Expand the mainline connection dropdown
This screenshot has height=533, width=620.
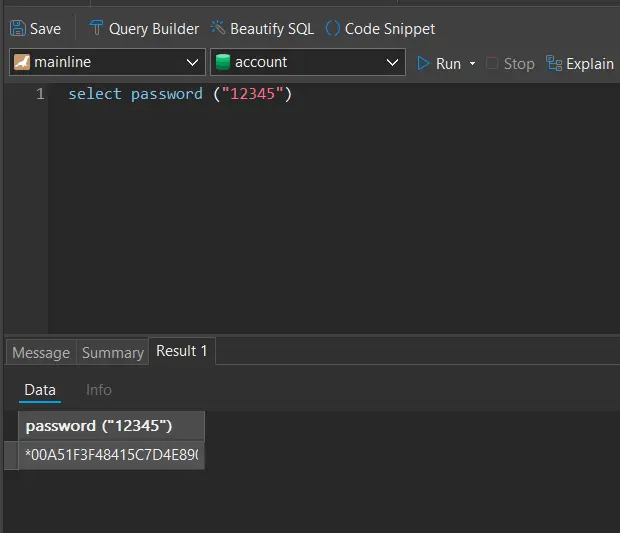(x=193, y=63)
